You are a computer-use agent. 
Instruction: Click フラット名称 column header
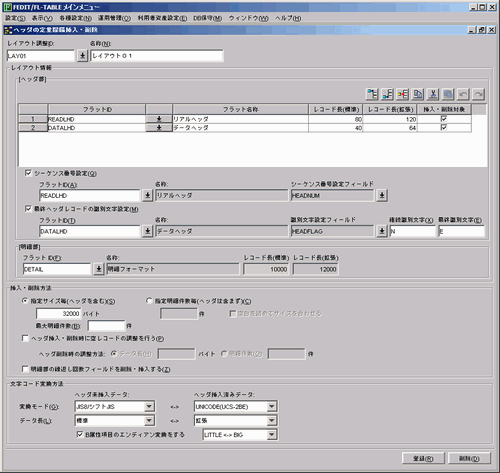pyautogui.click(x=240, y=109)
